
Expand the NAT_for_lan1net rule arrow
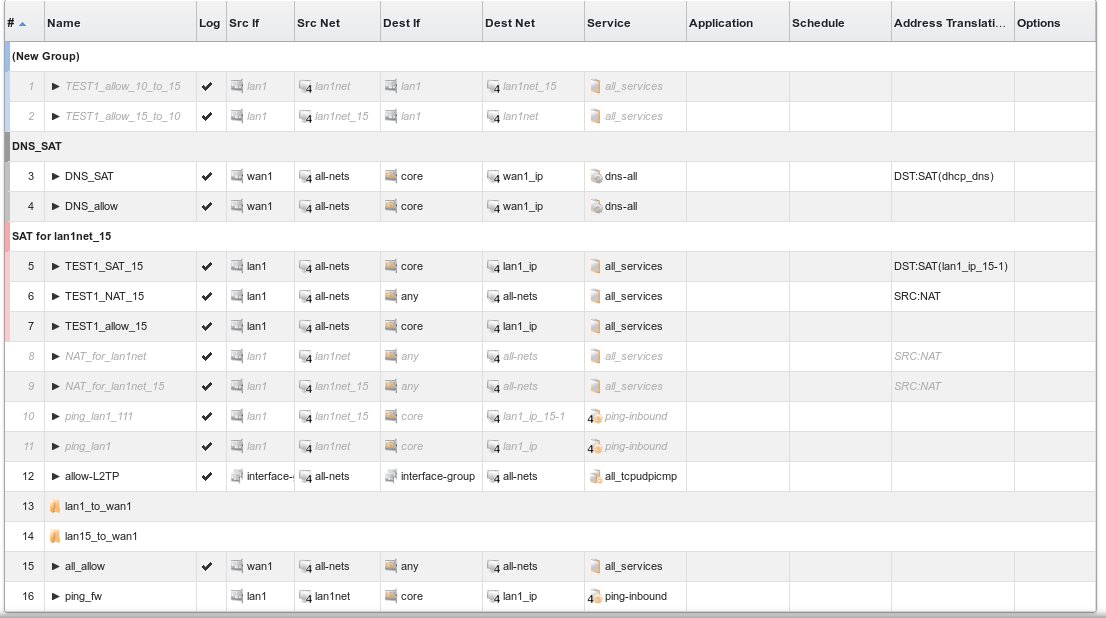click(56, 357)
